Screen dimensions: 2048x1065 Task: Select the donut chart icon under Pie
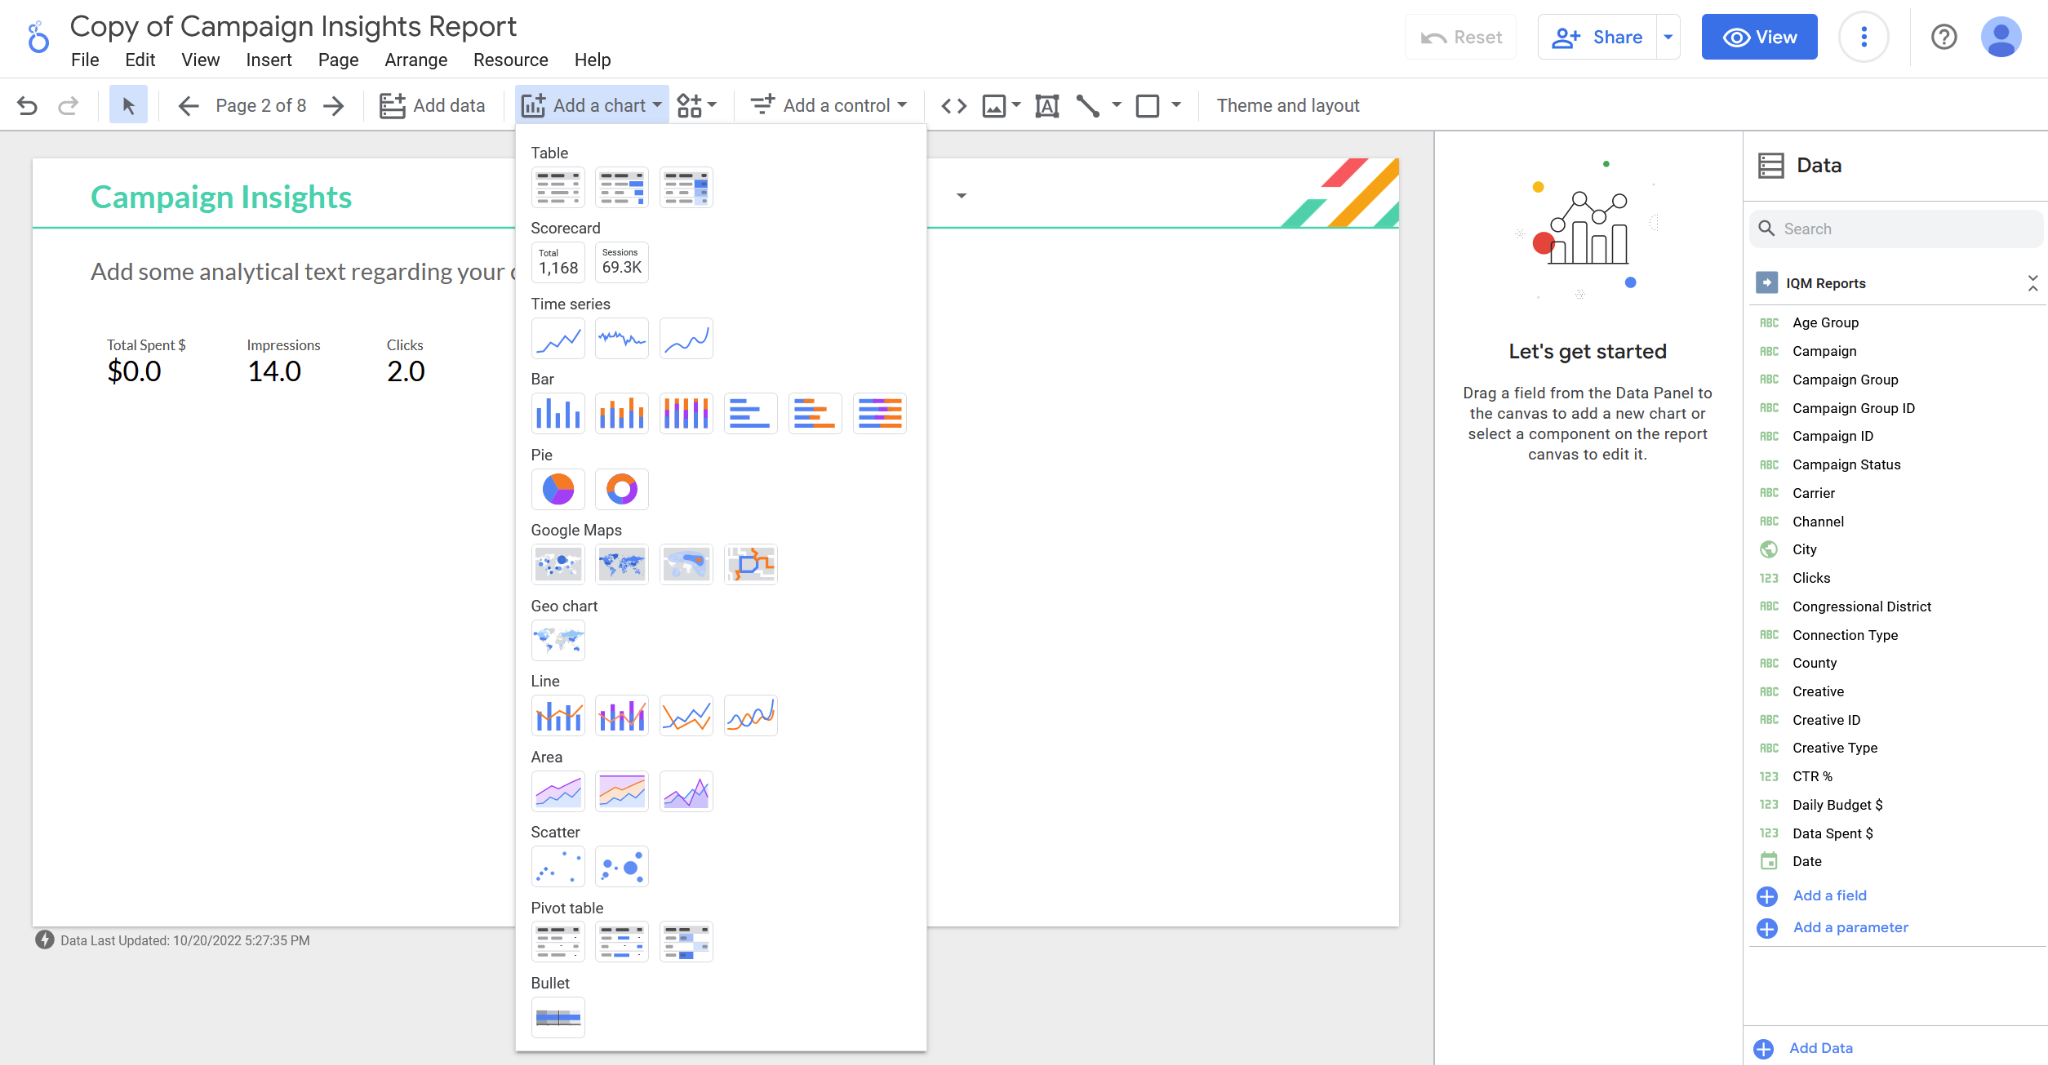pyautogui.click(x=621, y=489)
